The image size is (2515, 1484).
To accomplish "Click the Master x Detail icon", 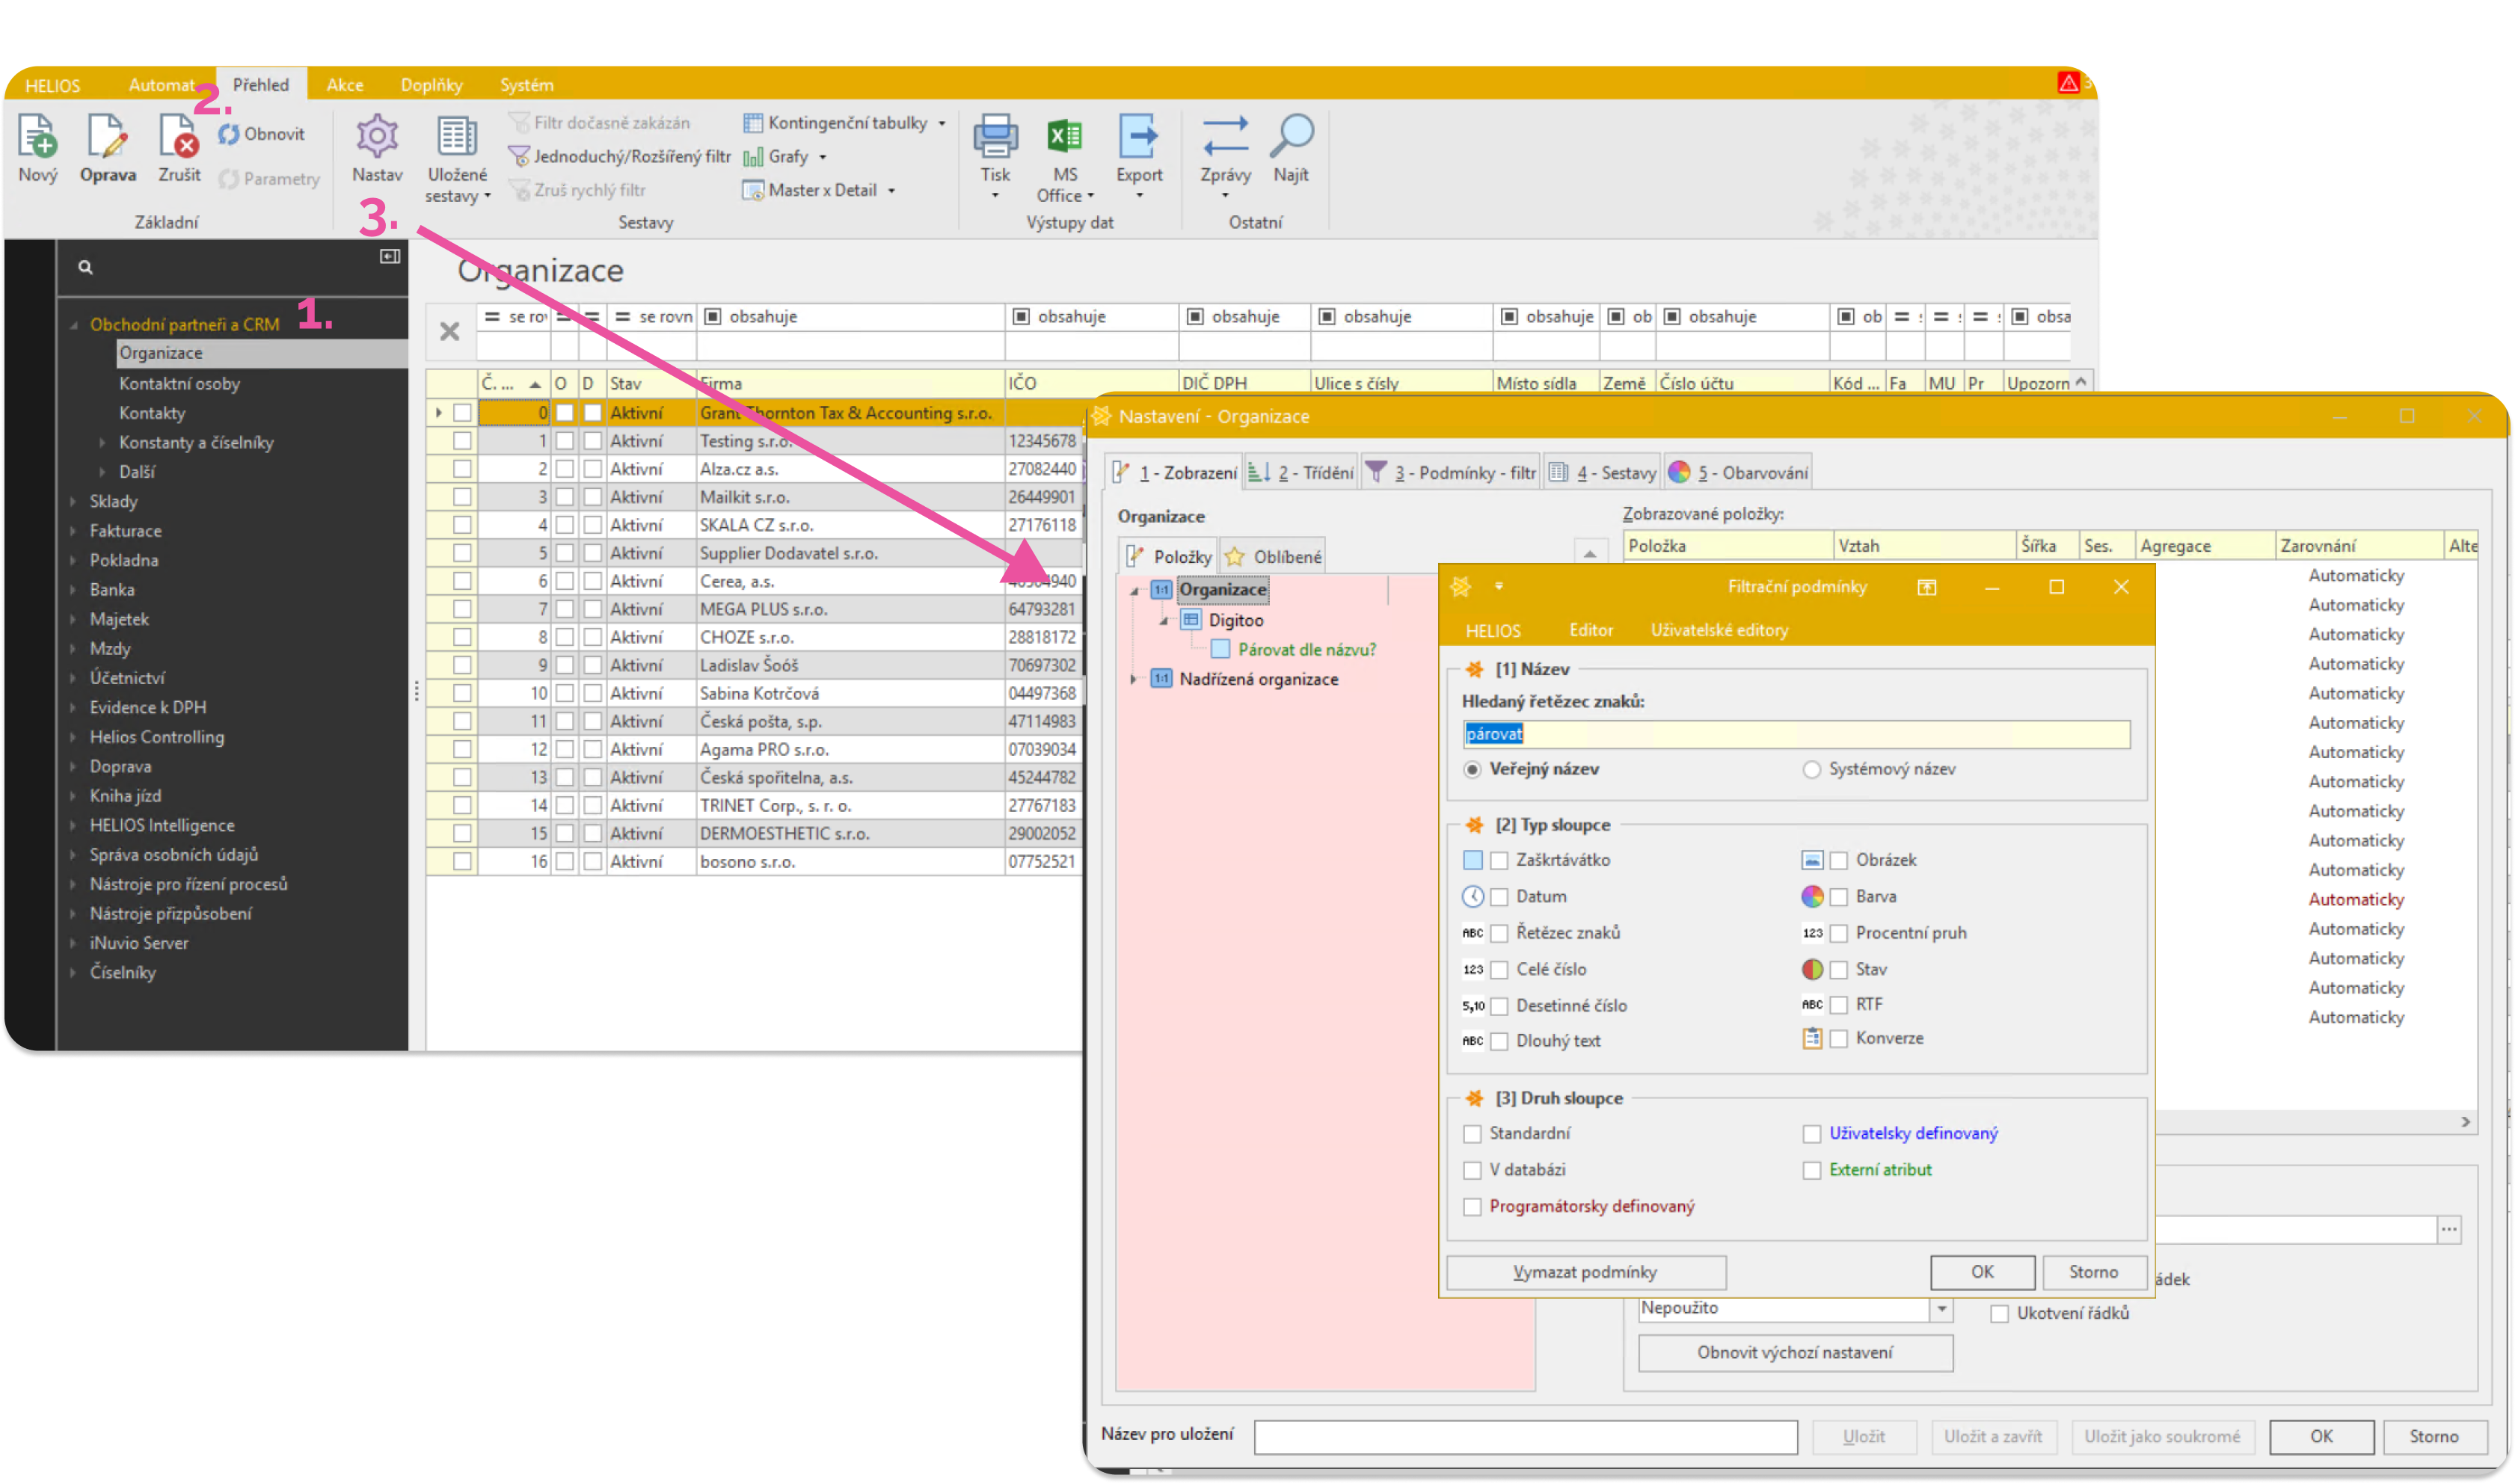I will pos(753,190).
